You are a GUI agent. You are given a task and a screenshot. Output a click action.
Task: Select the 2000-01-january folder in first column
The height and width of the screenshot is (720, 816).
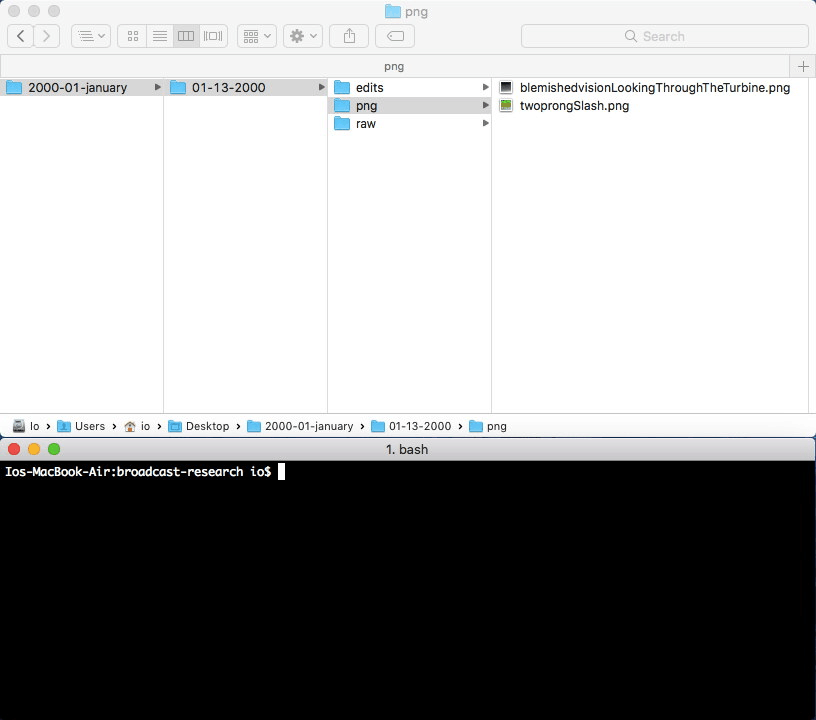coord(82,87)
